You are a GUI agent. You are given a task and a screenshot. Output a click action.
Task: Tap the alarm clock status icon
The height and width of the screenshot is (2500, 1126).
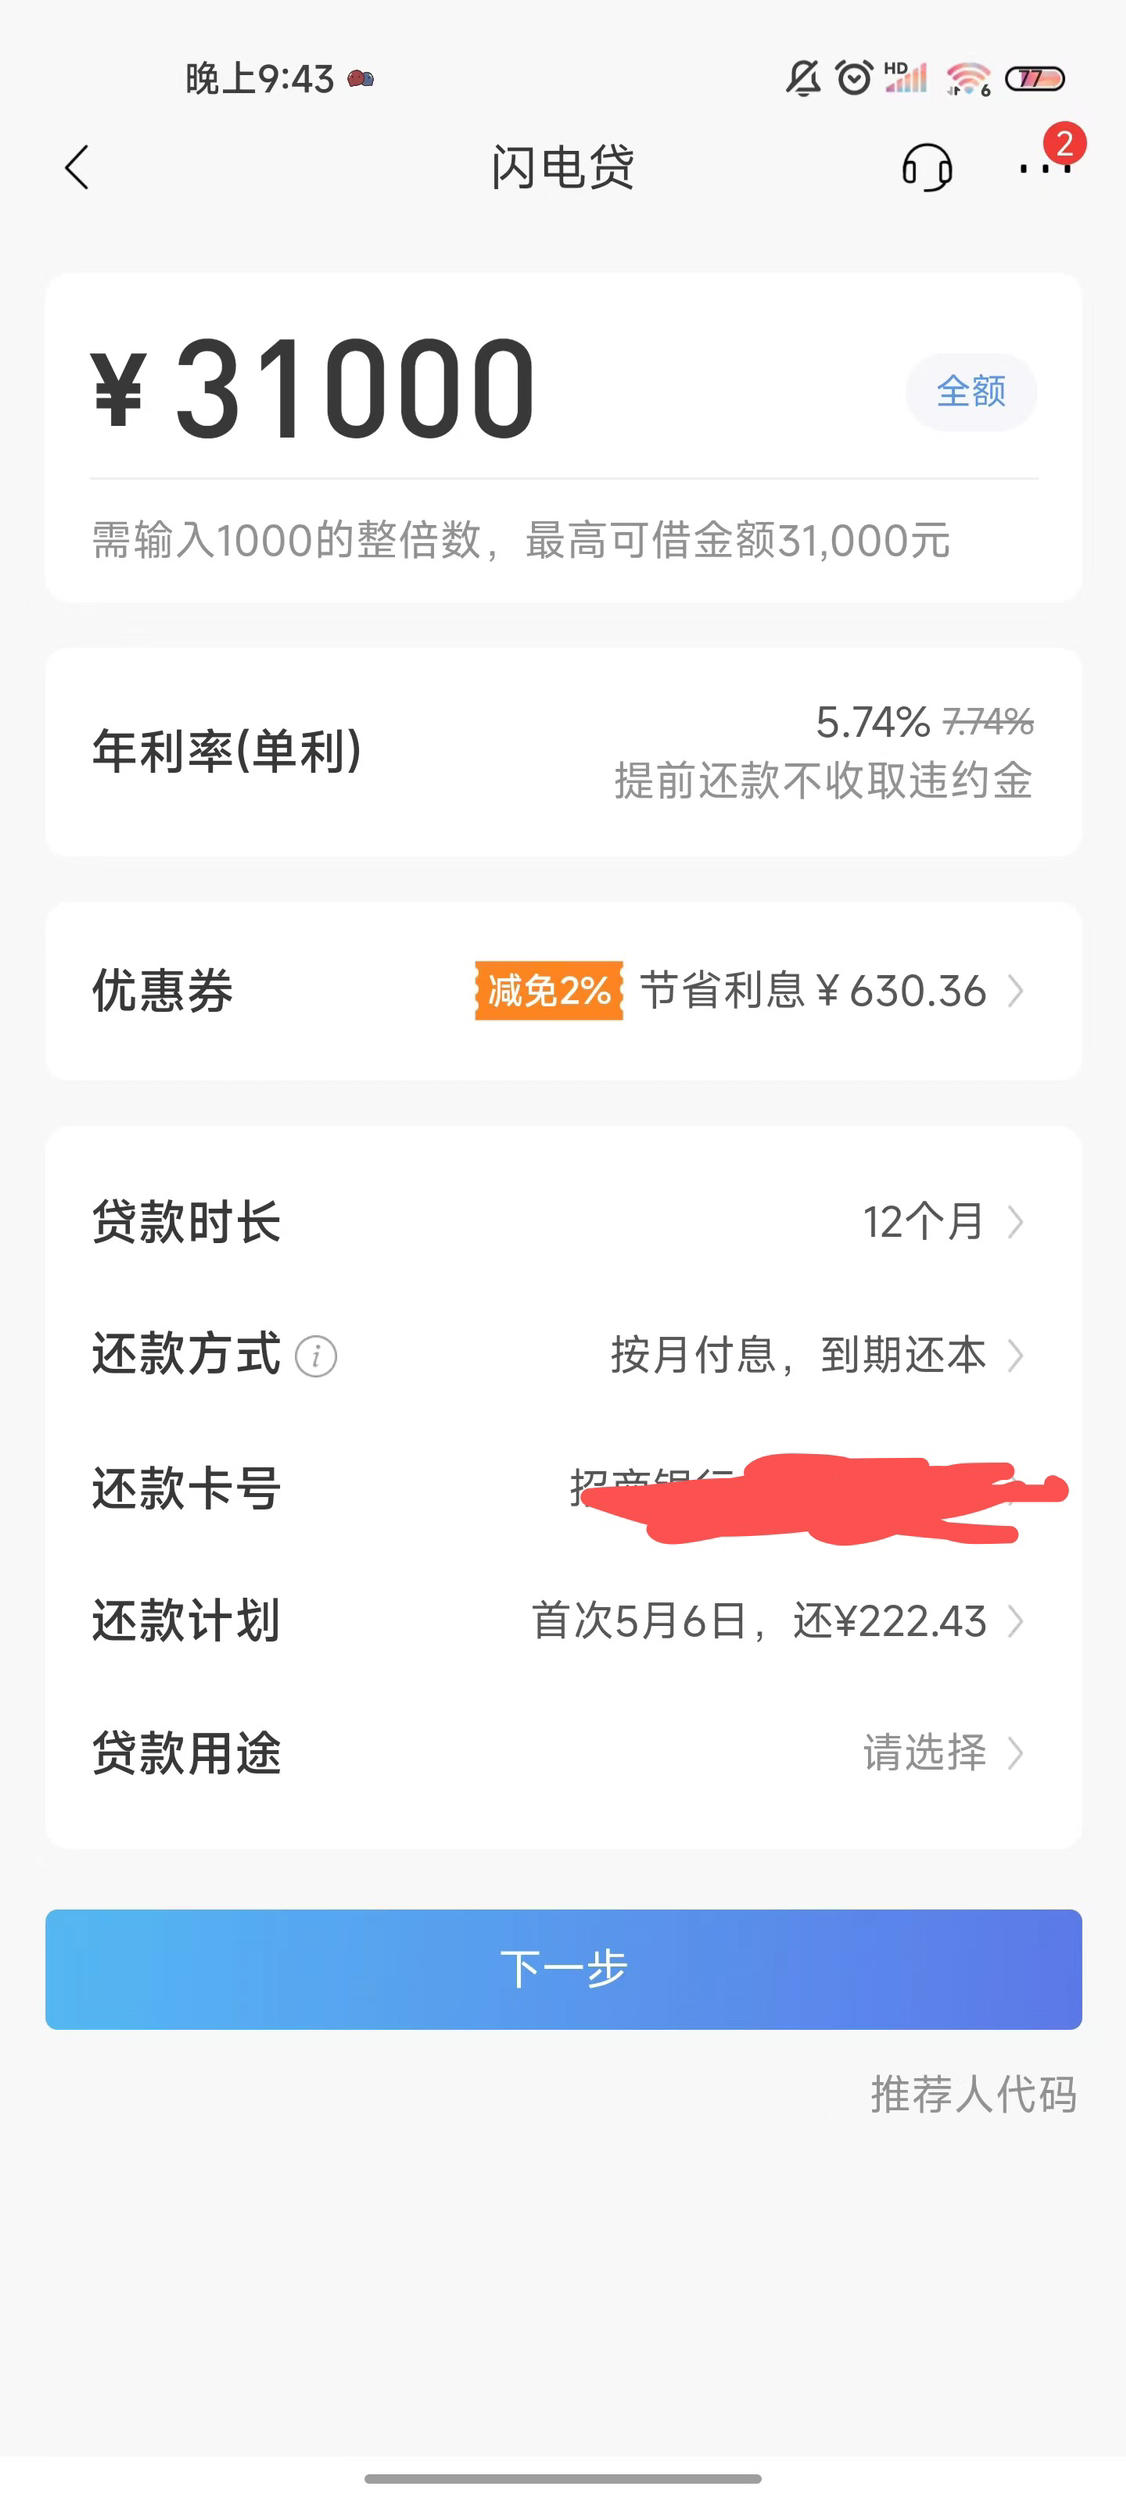[x=854, y=78]
